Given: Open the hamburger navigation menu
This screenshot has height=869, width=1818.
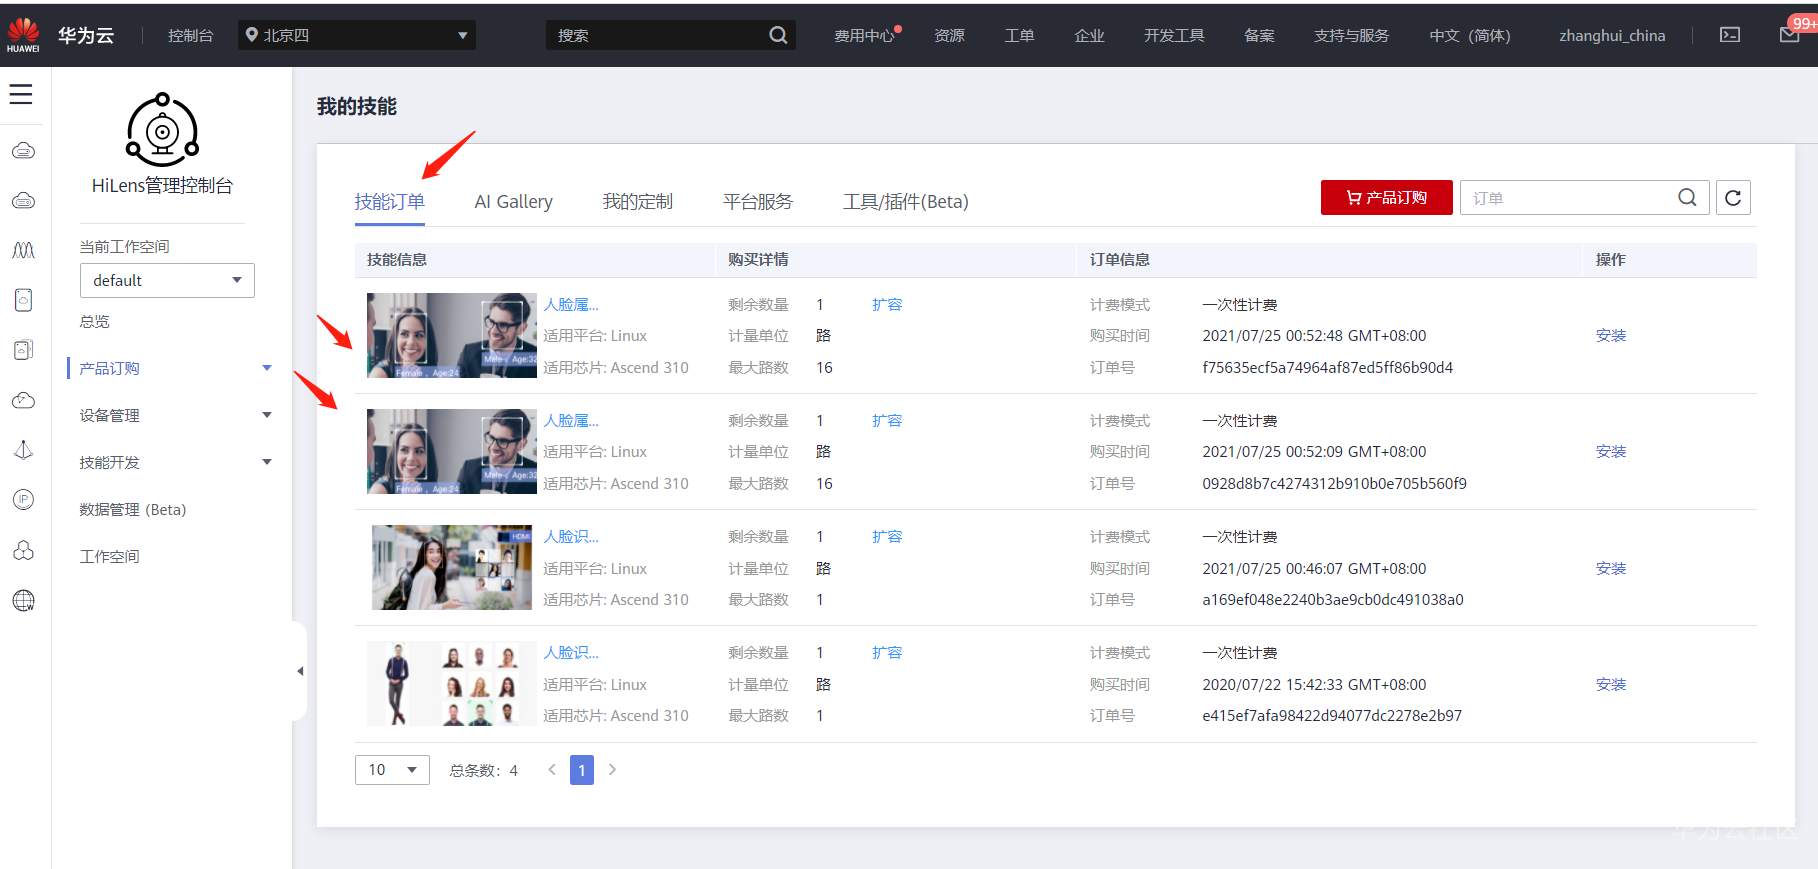Looking at the screenshot, I should 21,94.
